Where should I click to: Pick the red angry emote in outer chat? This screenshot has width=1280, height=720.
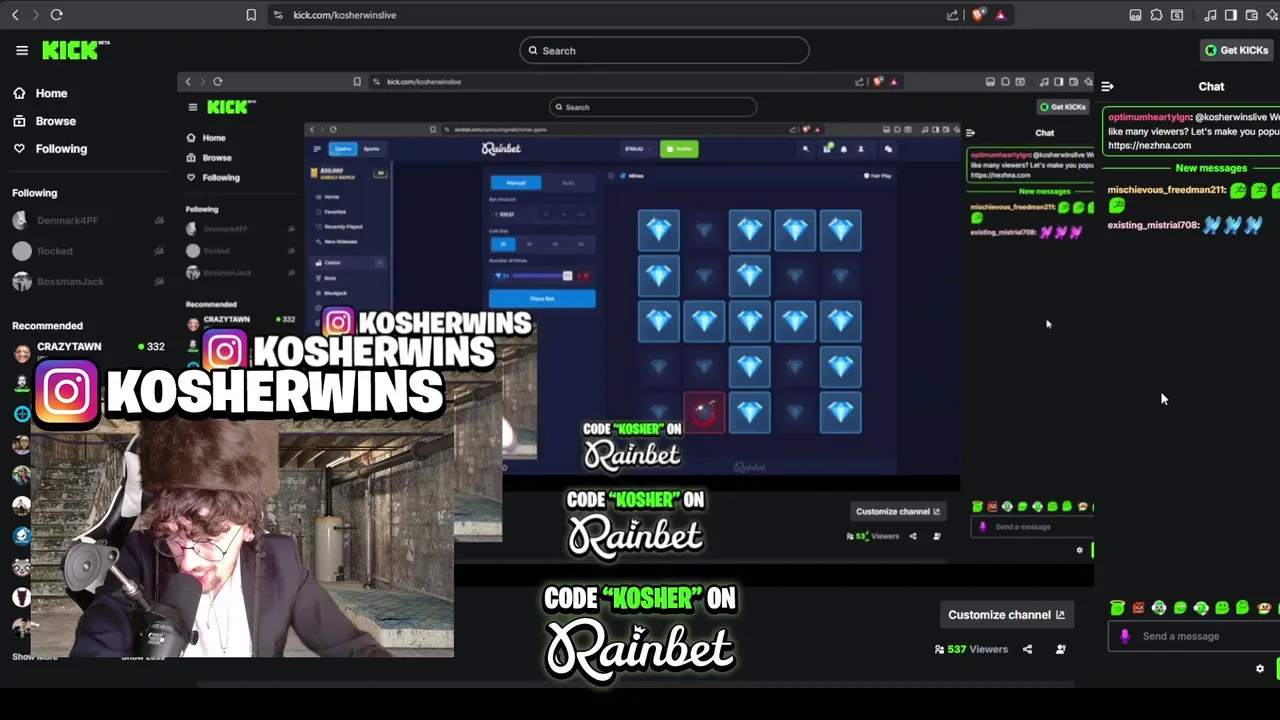click(x=1138, y=607)
